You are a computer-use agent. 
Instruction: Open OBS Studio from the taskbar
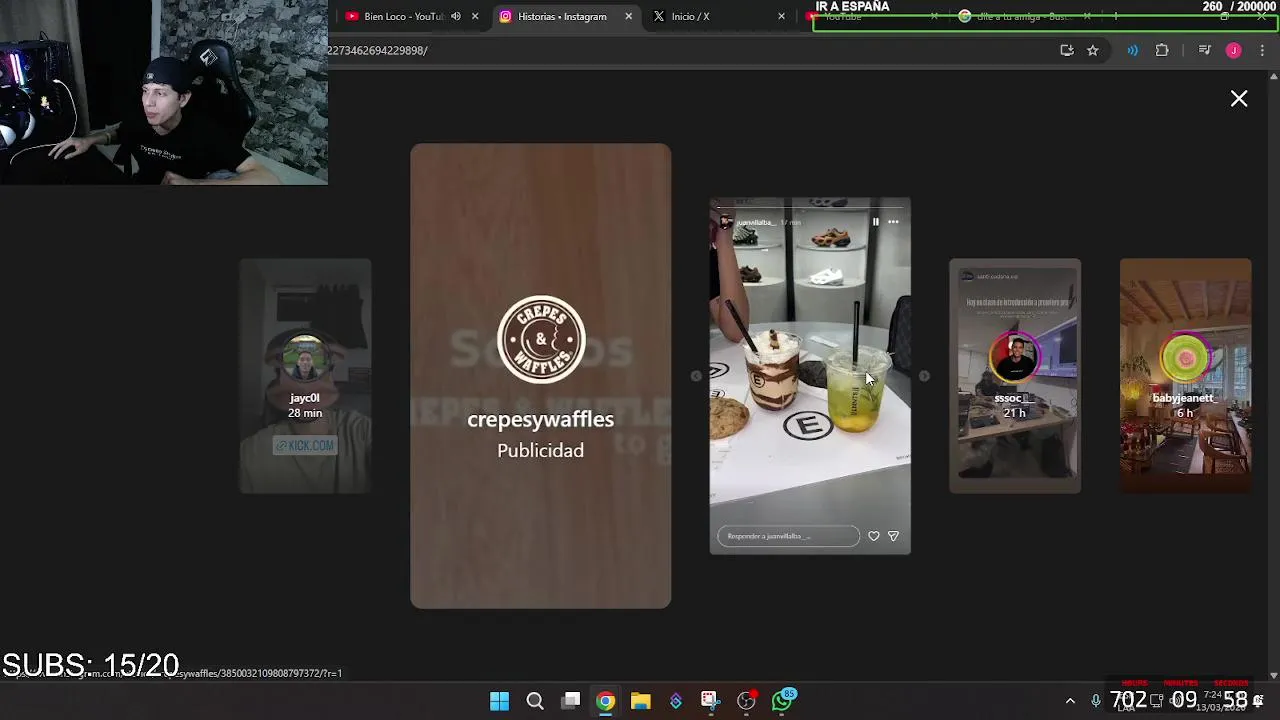click(746, 701)
